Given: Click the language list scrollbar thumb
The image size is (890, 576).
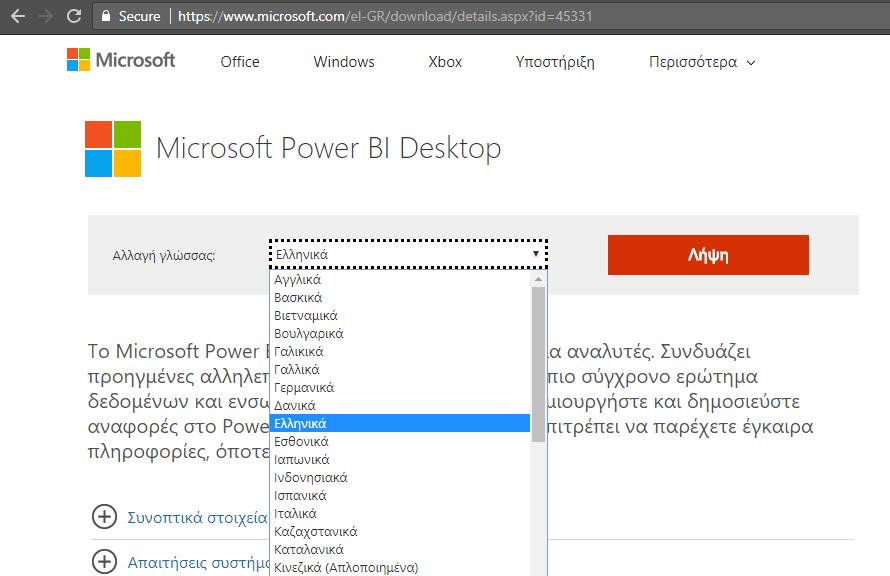Looking at the screenshot, I should 538,364.
